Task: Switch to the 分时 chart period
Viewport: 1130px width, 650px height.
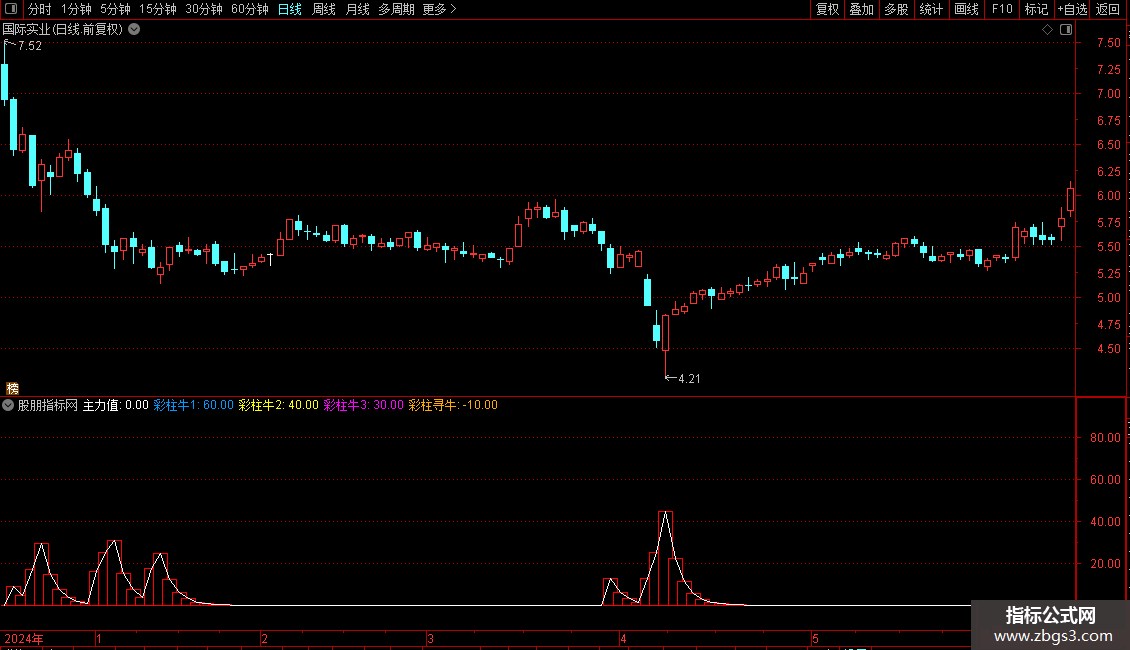Action: [x=40, y=9]
